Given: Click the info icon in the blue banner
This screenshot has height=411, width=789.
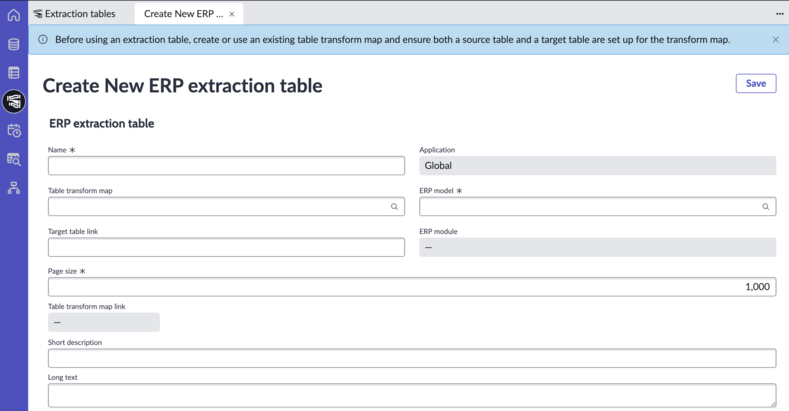Looking at the screenshot, I should click(43, 39).
